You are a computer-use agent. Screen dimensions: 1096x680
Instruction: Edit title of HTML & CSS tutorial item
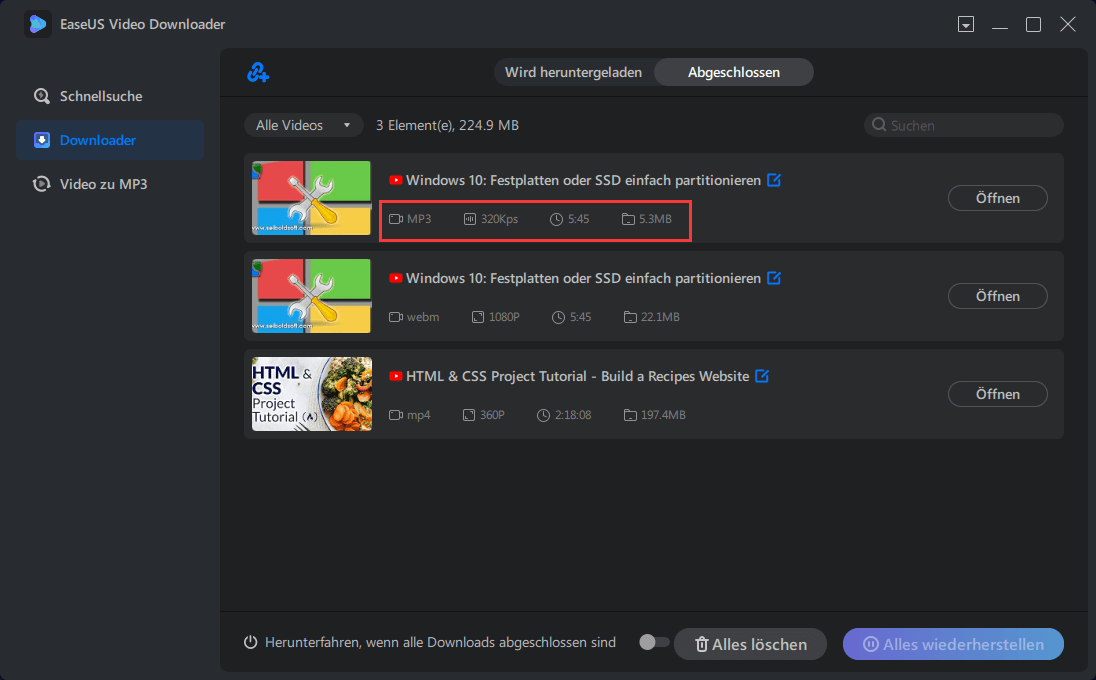click(x=762, y=376)
